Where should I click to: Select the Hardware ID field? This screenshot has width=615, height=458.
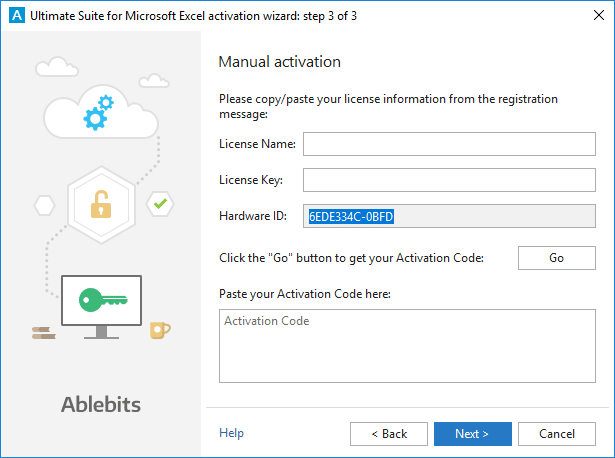tap(449, 216)
